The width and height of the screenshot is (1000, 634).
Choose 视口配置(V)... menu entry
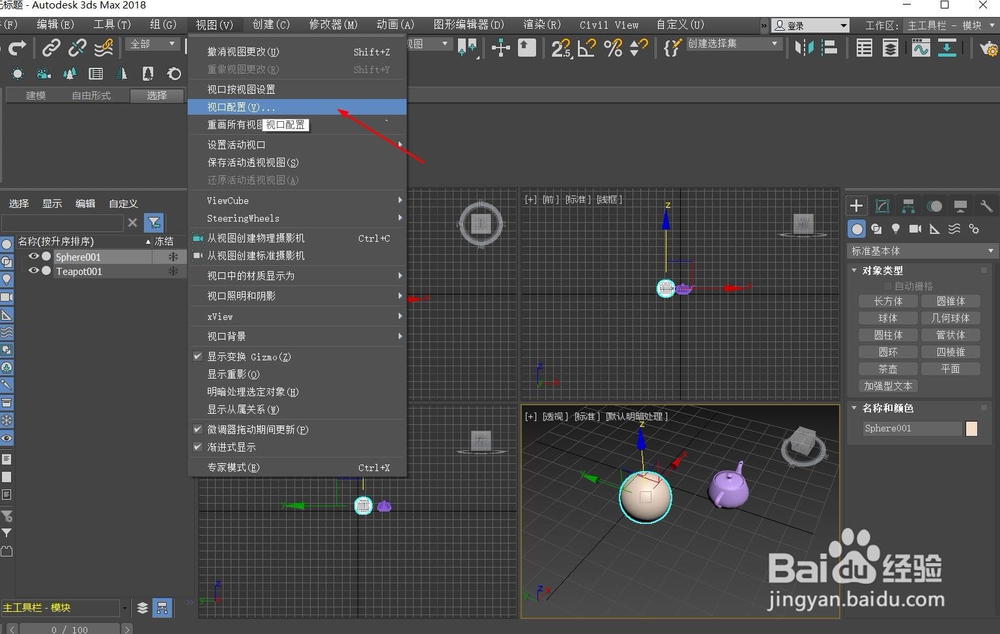pos(297,107)
